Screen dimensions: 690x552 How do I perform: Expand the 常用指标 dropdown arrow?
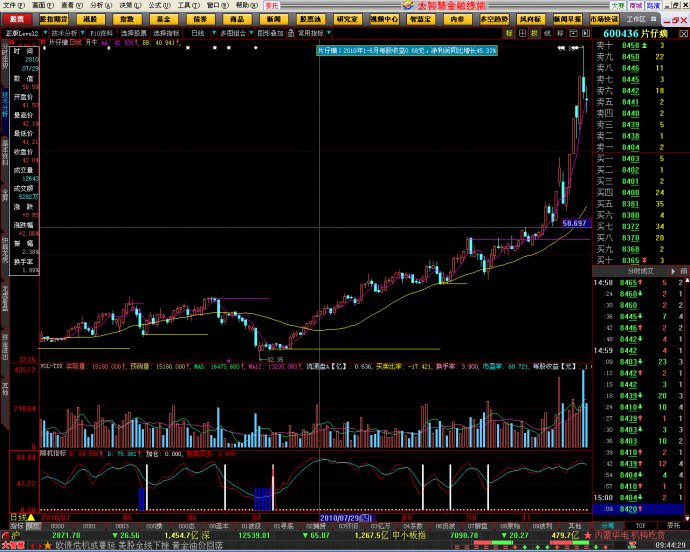pyautogui.click(x=329, y=33)
